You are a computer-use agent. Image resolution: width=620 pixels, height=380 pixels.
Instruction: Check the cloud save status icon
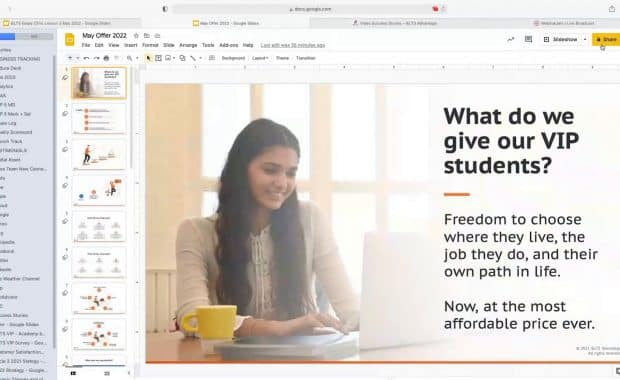point(157,36)
